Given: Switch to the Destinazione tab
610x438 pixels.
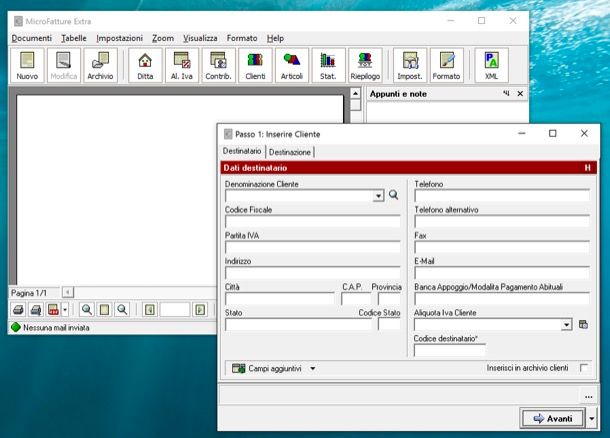Looking at the screenshot, I should click(290, 152).
